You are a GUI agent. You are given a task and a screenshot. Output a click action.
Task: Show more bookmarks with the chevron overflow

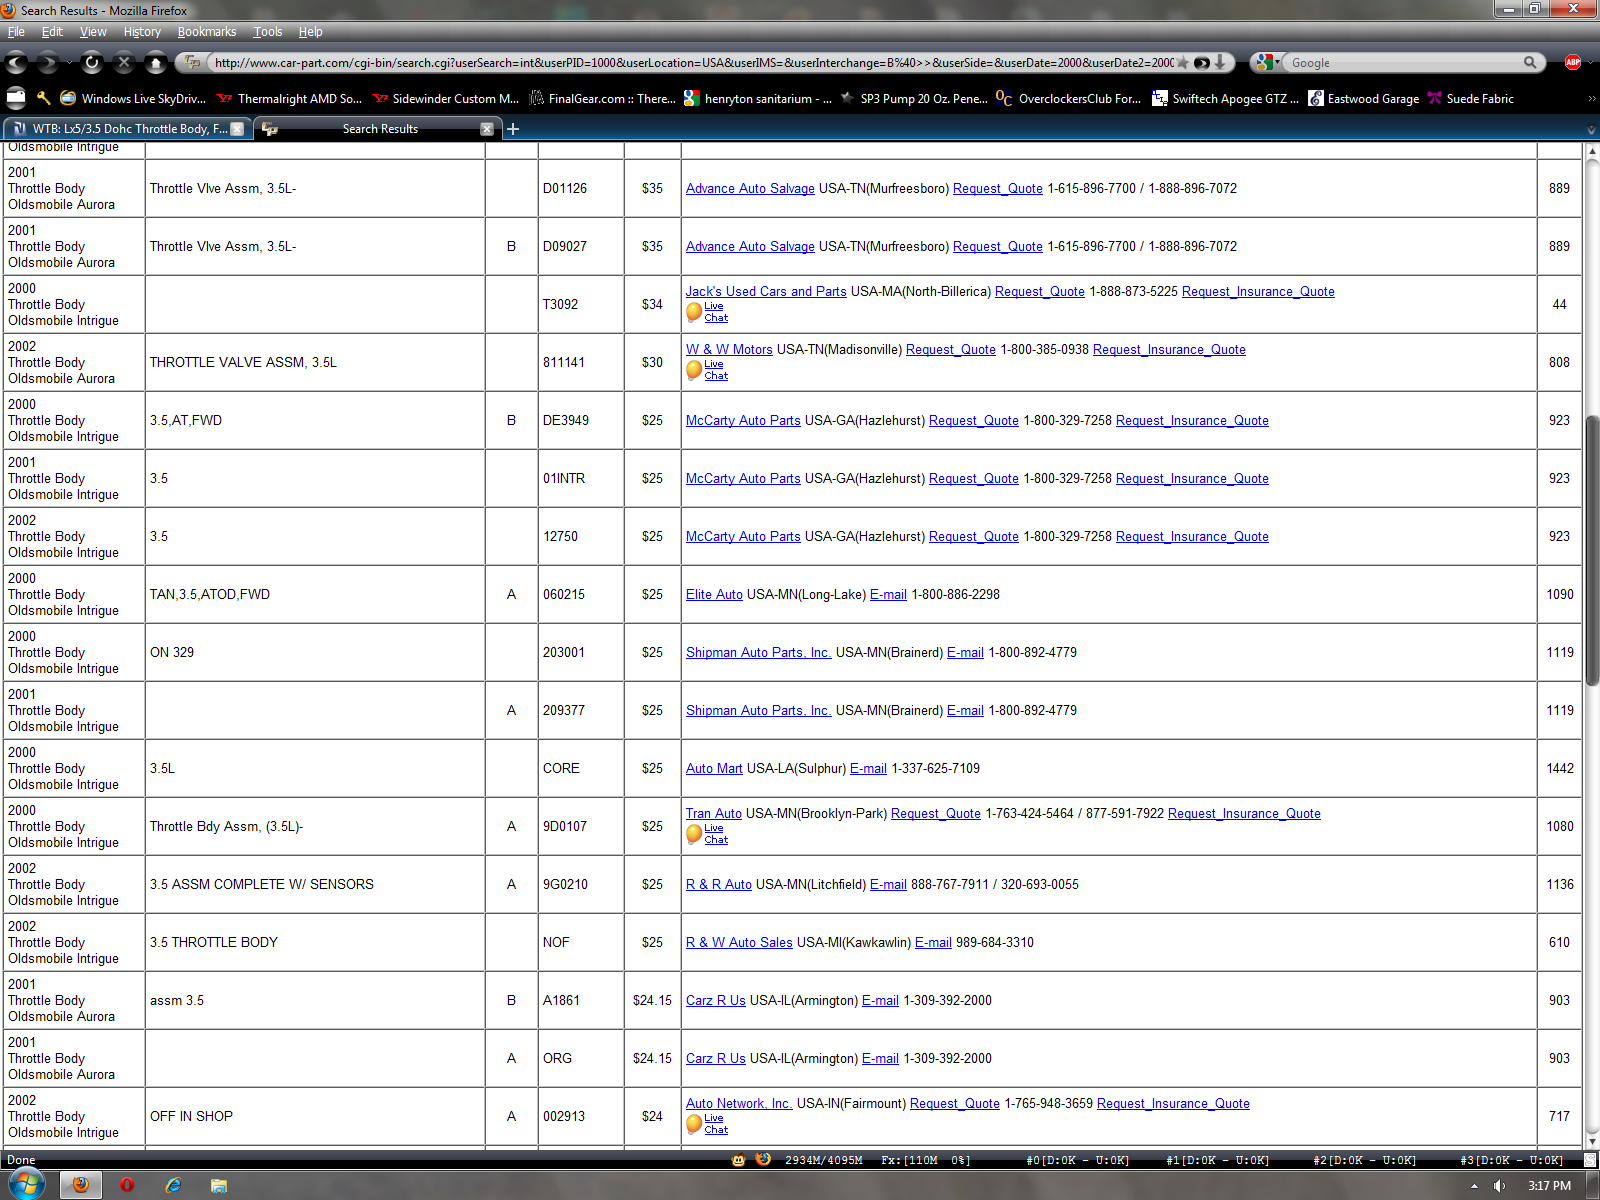[x=1591, y=98]
